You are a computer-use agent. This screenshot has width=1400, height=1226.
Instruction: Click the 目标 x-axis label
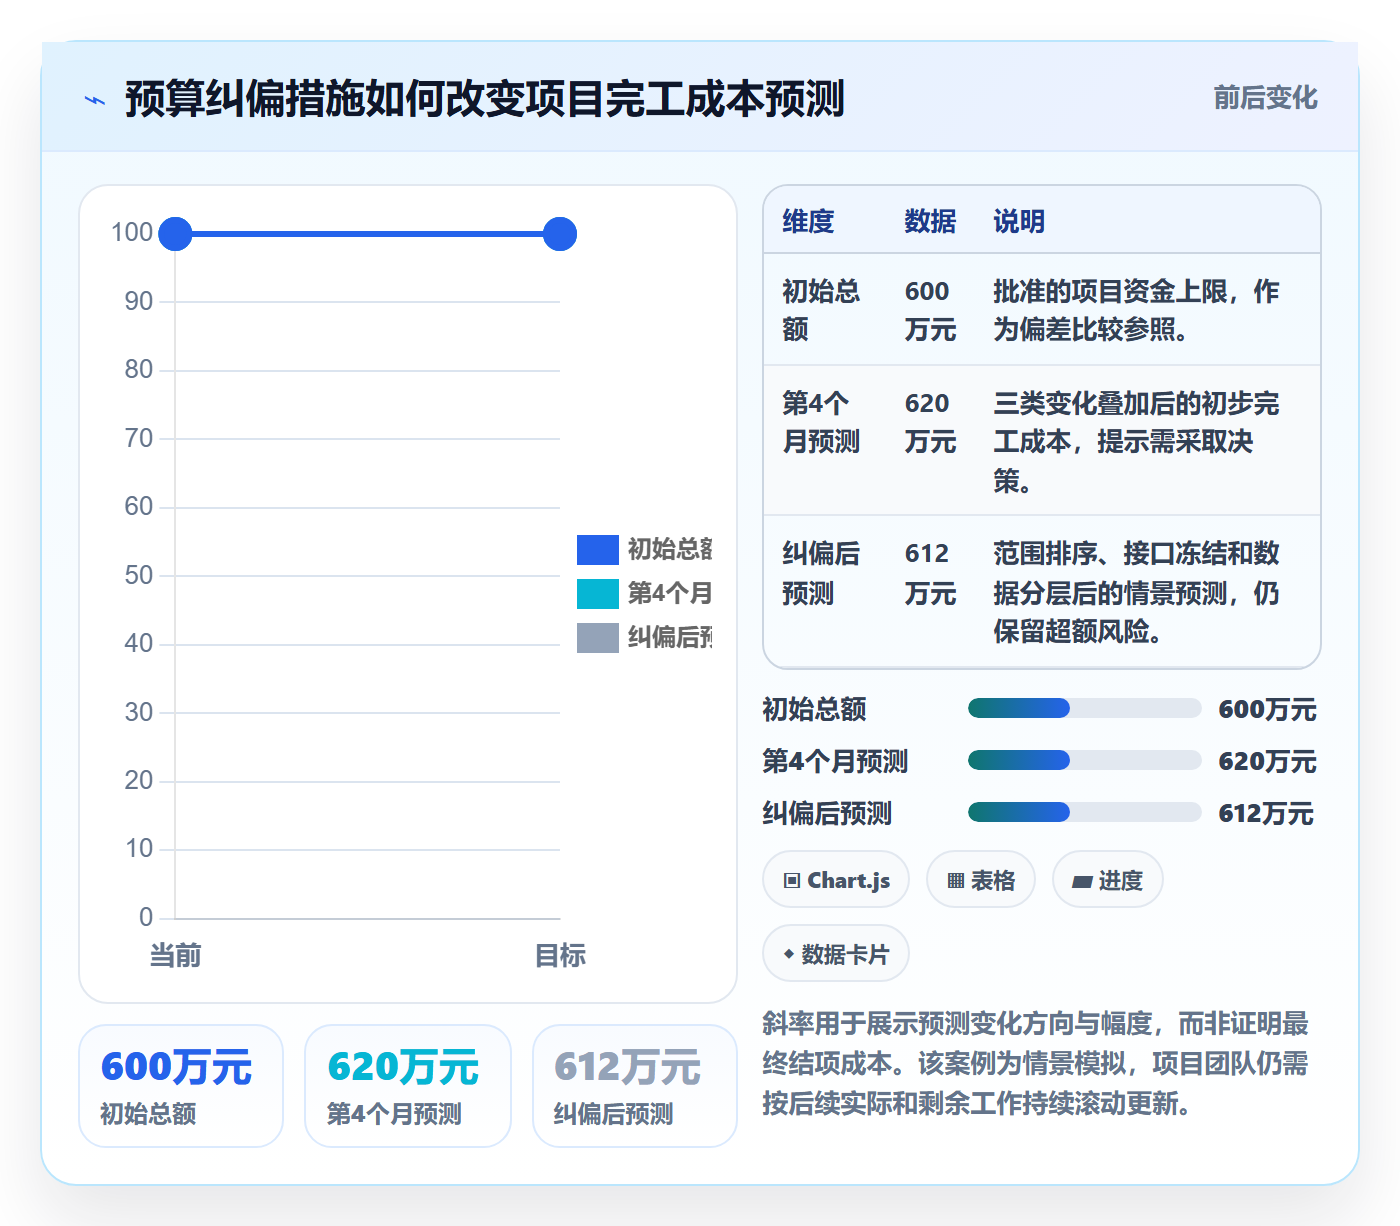(560, 956)
